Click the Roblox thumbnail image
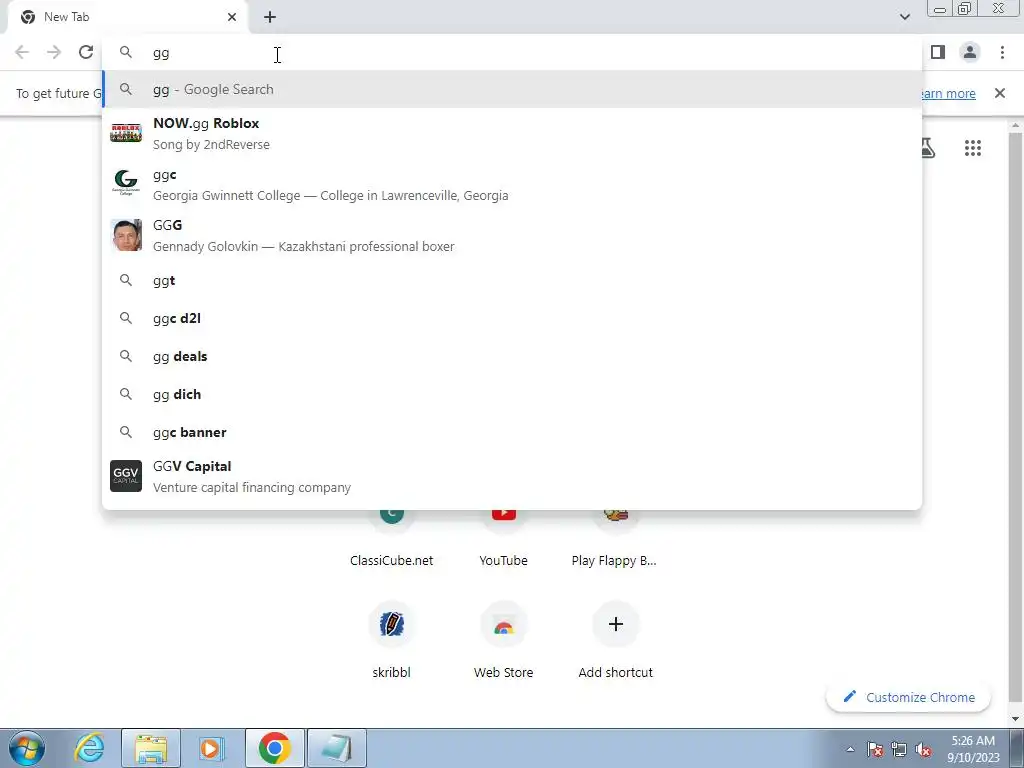This screenshot has width=1024, height=768. pyautogui.click(x=126, y=133)
